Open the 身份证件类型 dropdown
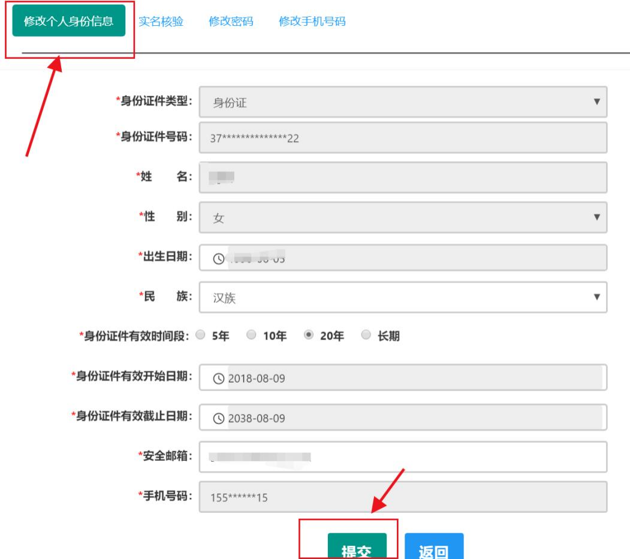630x559 pixels. click(x=402, y=101)
